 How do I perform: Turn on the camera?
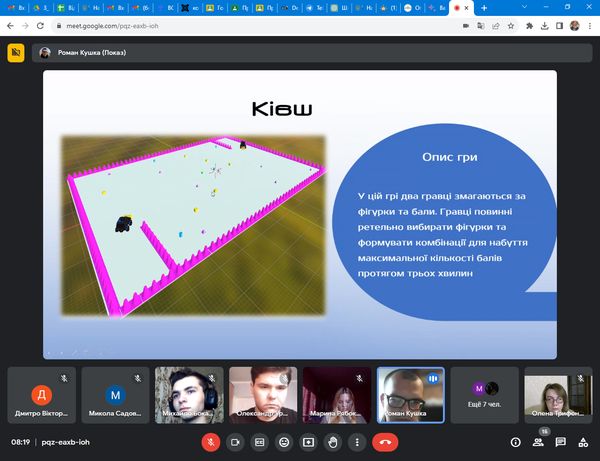point(236,441)
